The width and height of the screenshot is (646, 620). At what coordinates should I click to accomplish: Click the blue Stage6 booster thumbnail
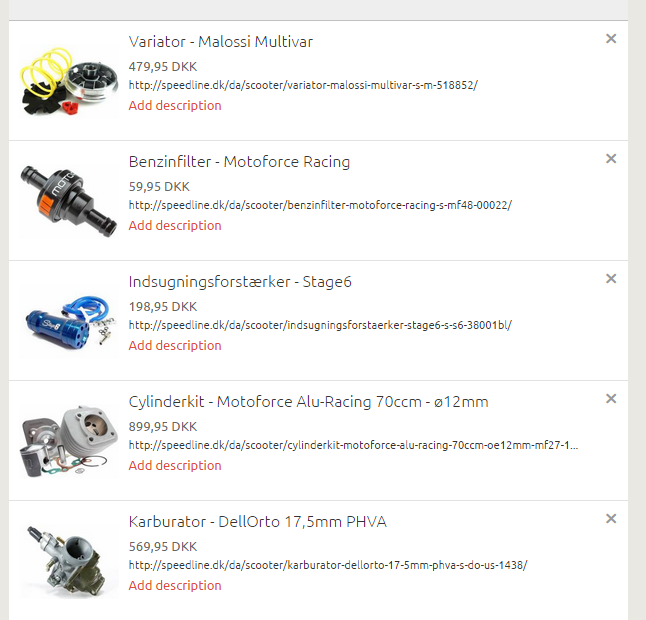pyautogui.click(x=69, y=321)
